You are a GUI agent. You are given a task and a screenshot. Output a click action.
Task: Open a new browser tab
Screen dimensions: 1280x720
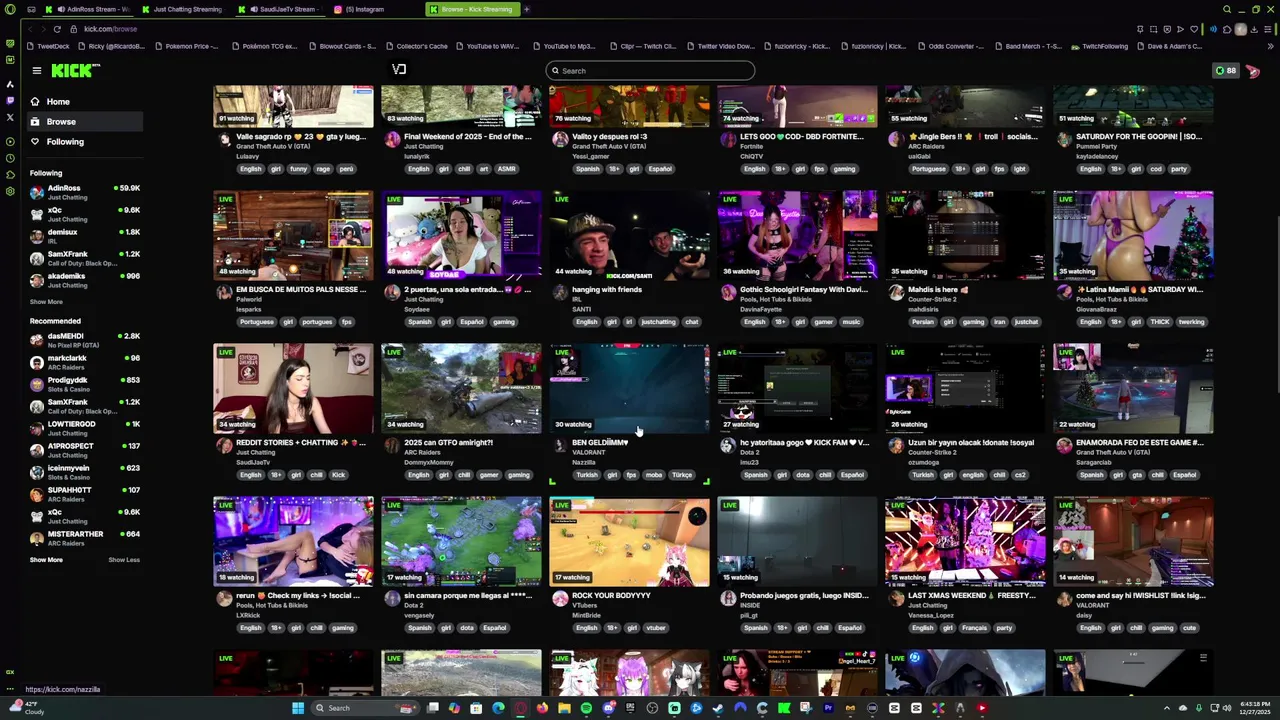(x=526, y=9)
